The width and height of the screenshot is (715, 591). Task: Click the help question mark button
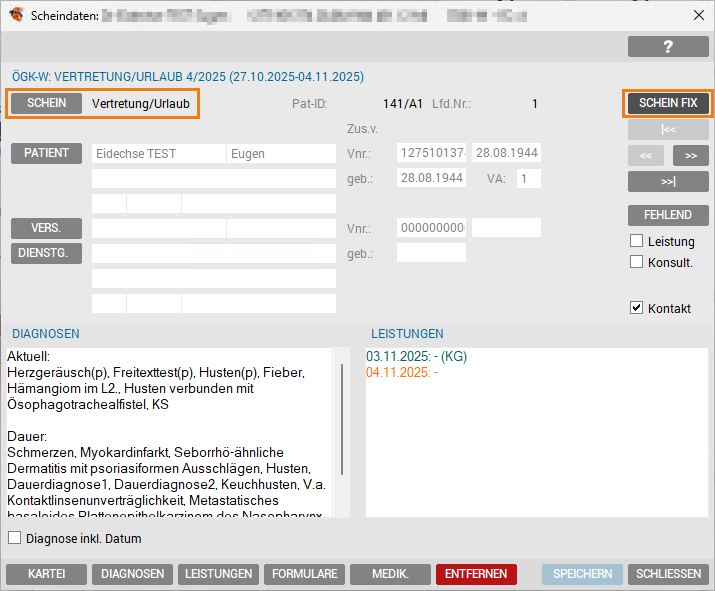click(668, 46)
